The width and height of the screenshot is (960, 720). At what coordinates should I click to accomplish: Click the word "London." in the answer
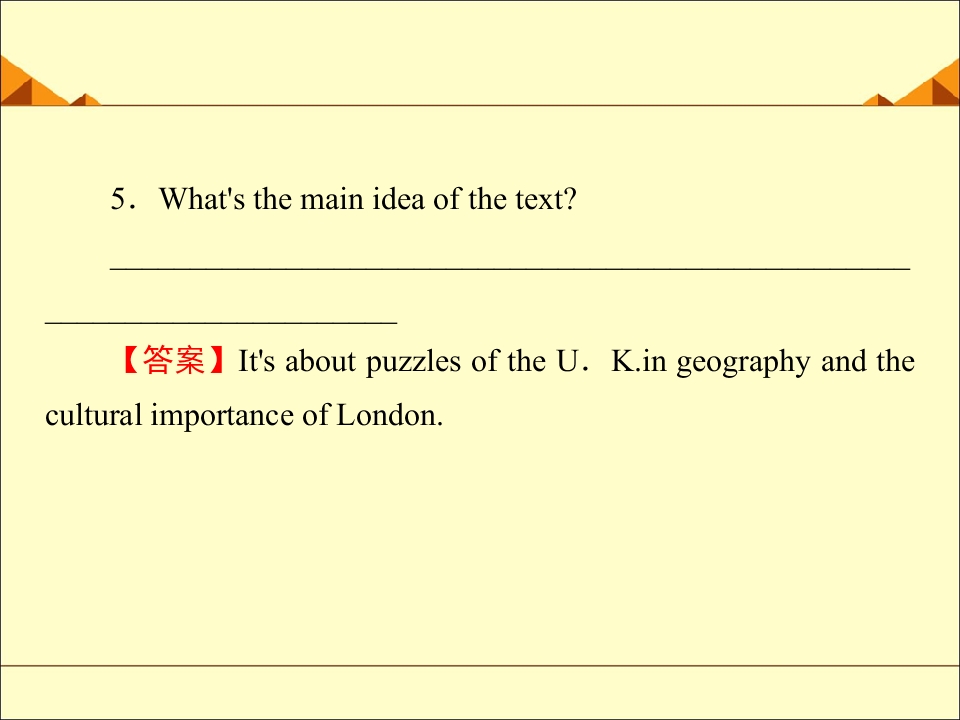coord(390,415)
